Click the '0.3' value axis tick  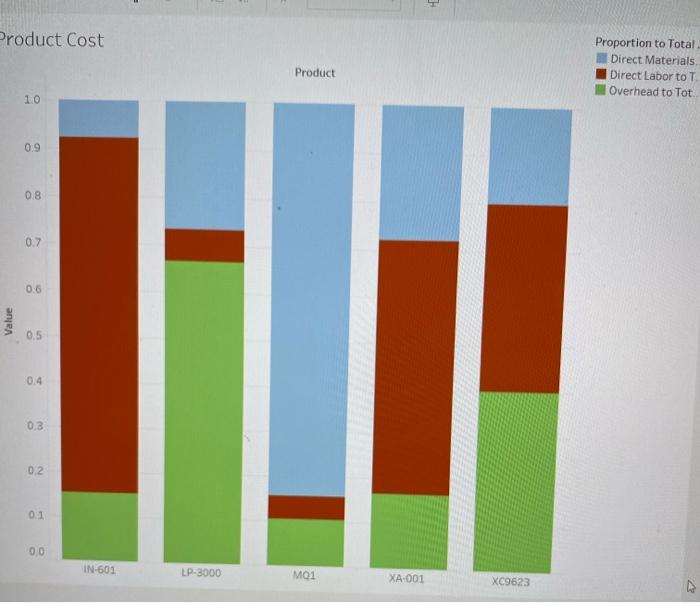(x=35, y=426)
